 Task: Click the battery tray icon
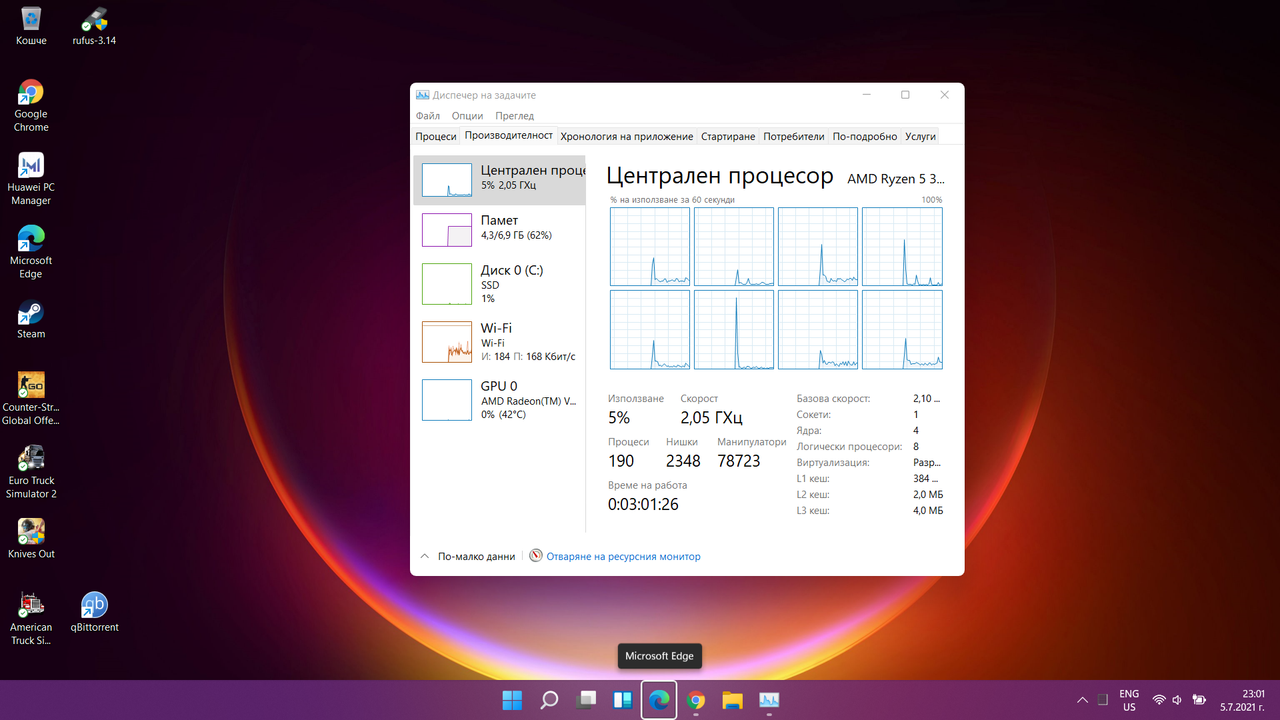(1199, 700)
